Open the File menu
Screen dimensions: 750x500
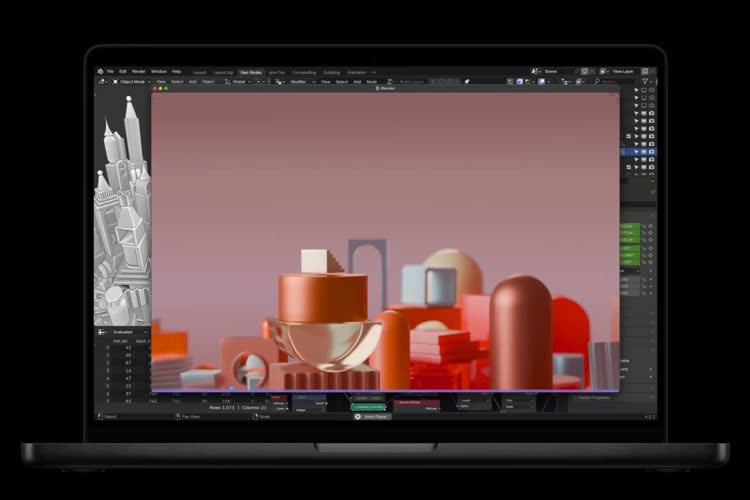pyautogui.click(x=111, y=72)
